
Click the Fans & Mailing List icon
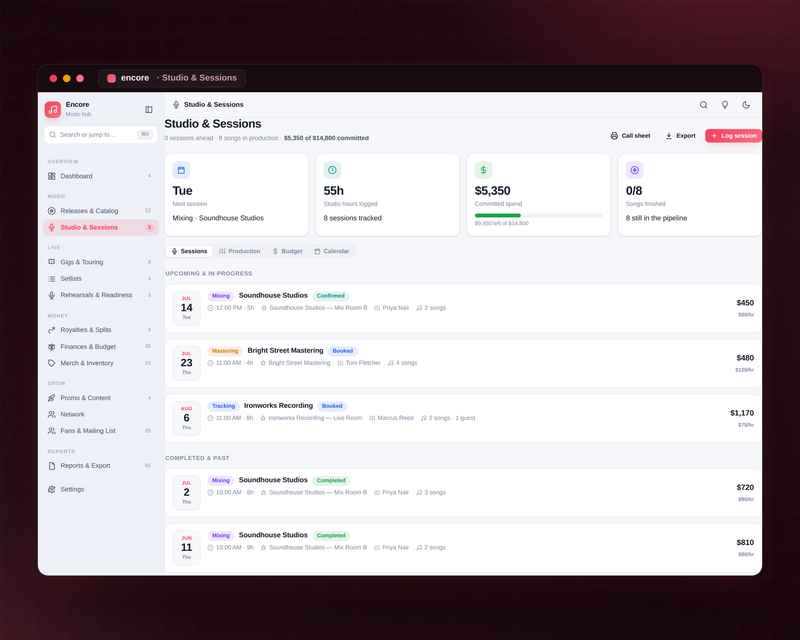[x=52, y=431]
